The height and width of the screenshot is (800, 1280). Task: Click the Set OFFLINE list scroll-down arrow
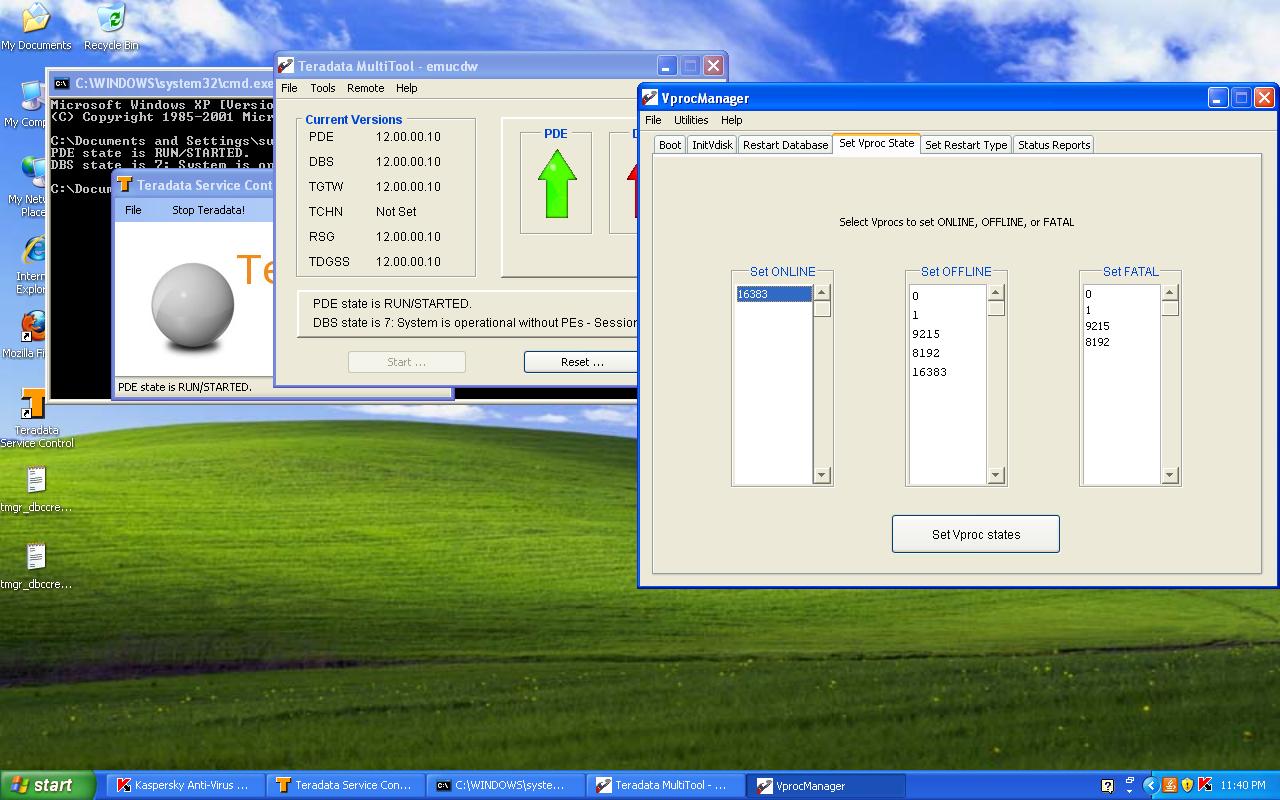tap(996, 475)
